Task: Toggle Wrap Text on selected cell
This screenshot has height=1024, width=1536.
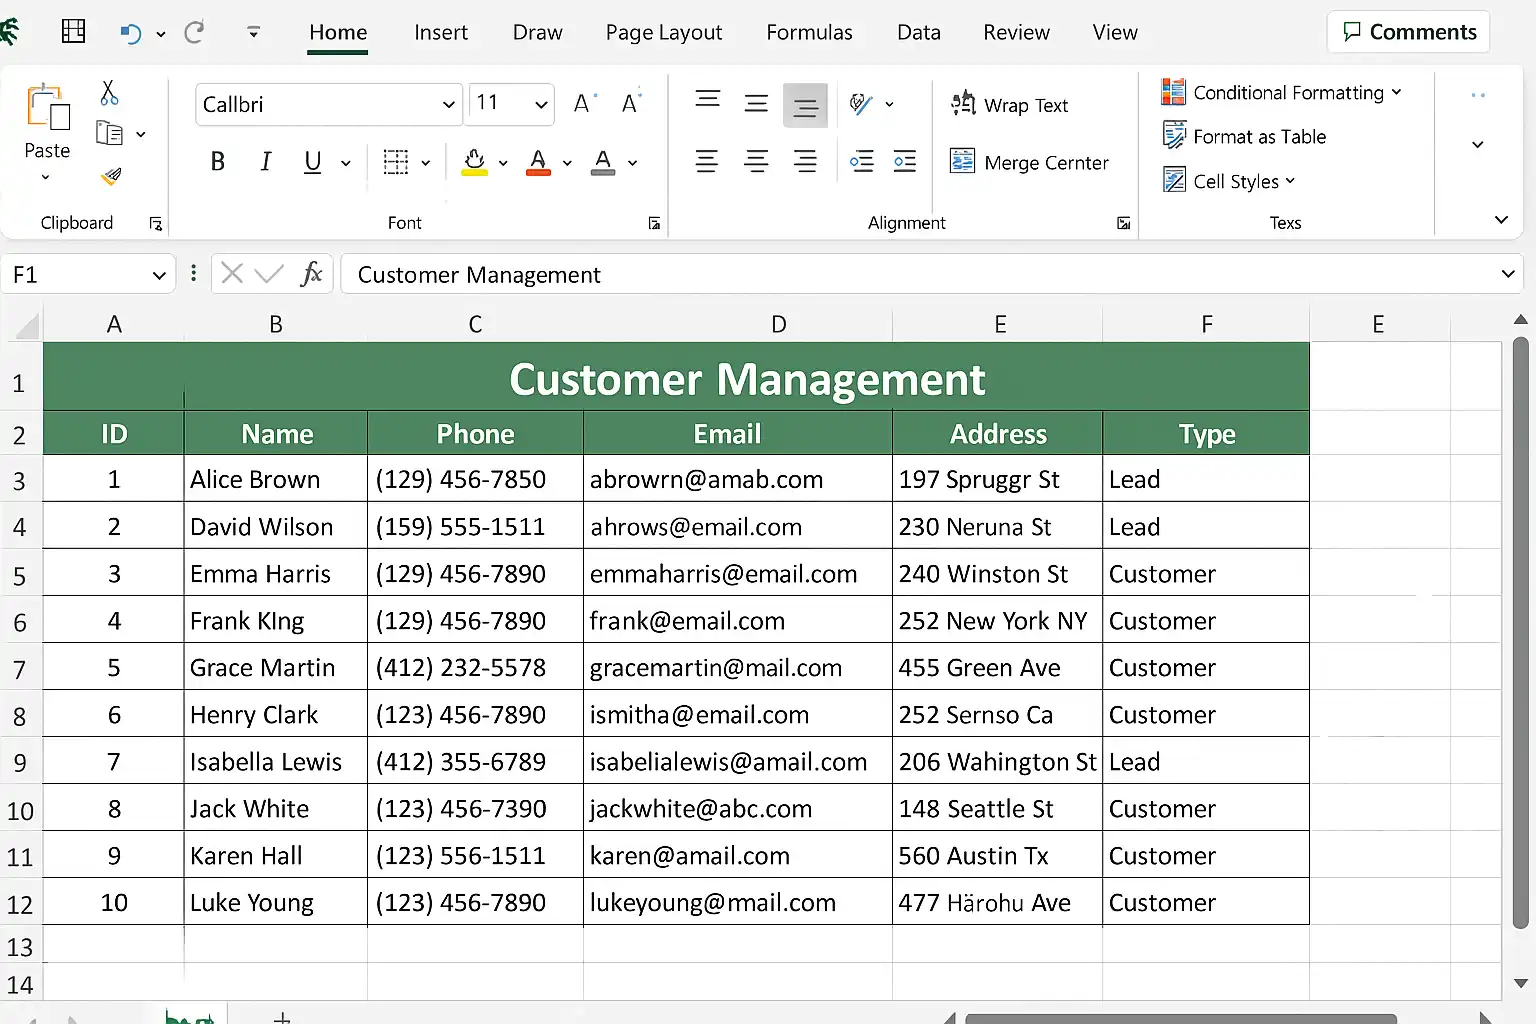Action: coord(1010,105)
